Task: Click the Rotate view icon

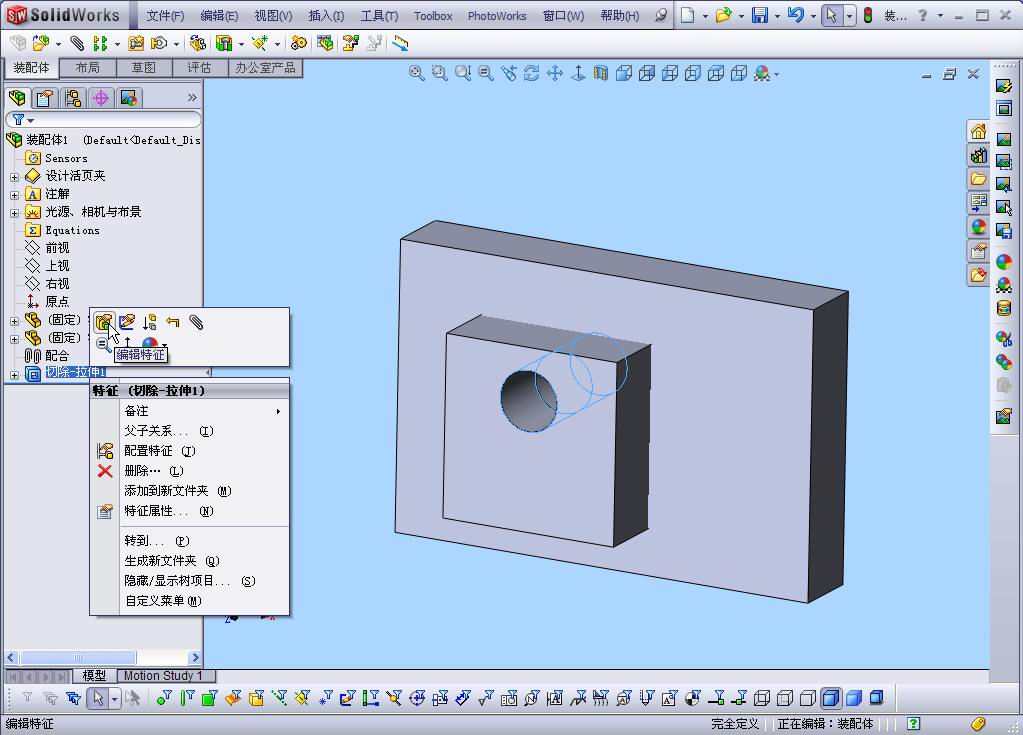Action: (x=532, y=73)
